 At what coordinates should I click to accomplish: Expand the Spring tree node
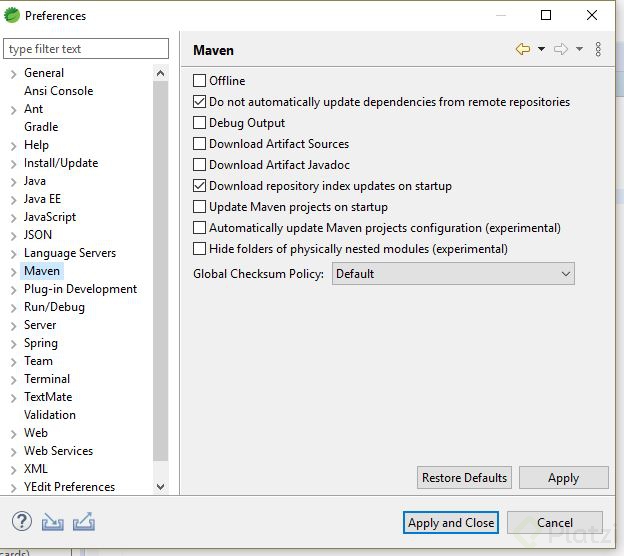13,344
